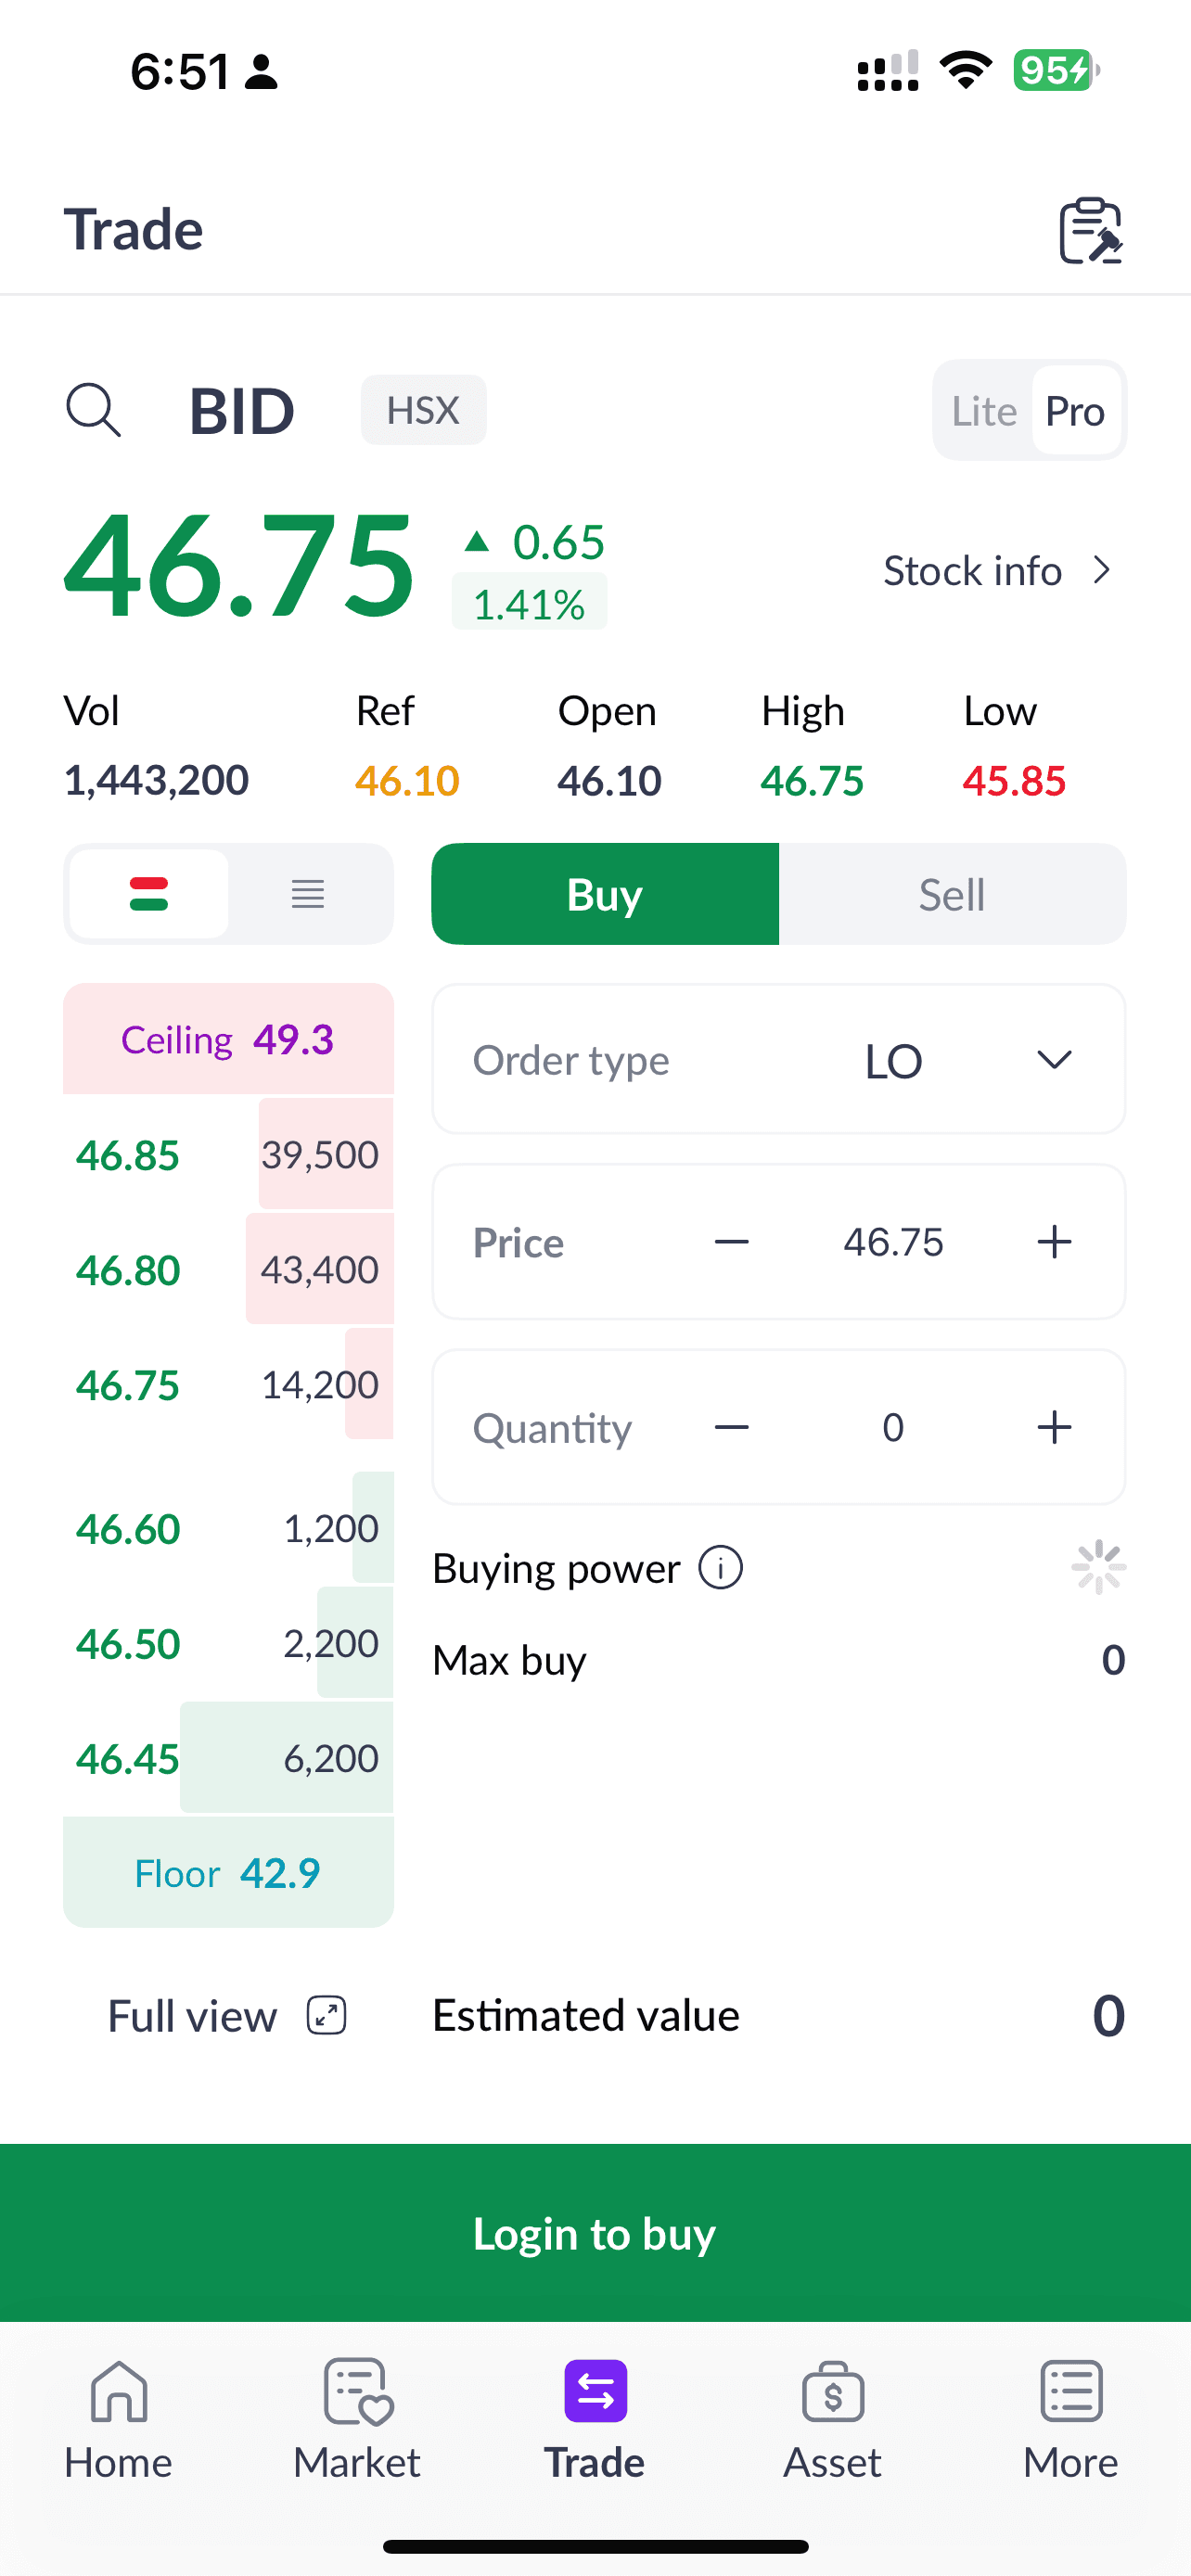
Task: Tap the Ceiling 49.3 price row
Action: coord(228,1040)
